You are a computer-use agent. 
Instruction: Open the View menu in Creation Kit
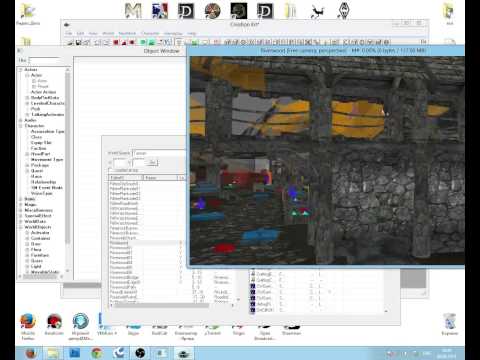coord(93,33)
